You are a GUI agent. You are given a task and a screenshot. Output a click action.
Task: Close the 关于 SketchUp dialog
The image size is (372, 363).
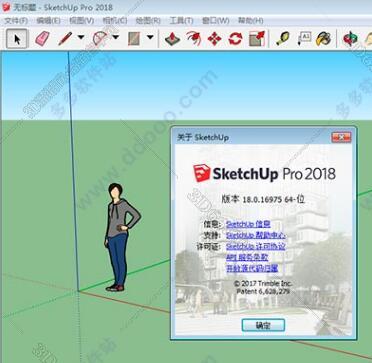click(341, 137)
